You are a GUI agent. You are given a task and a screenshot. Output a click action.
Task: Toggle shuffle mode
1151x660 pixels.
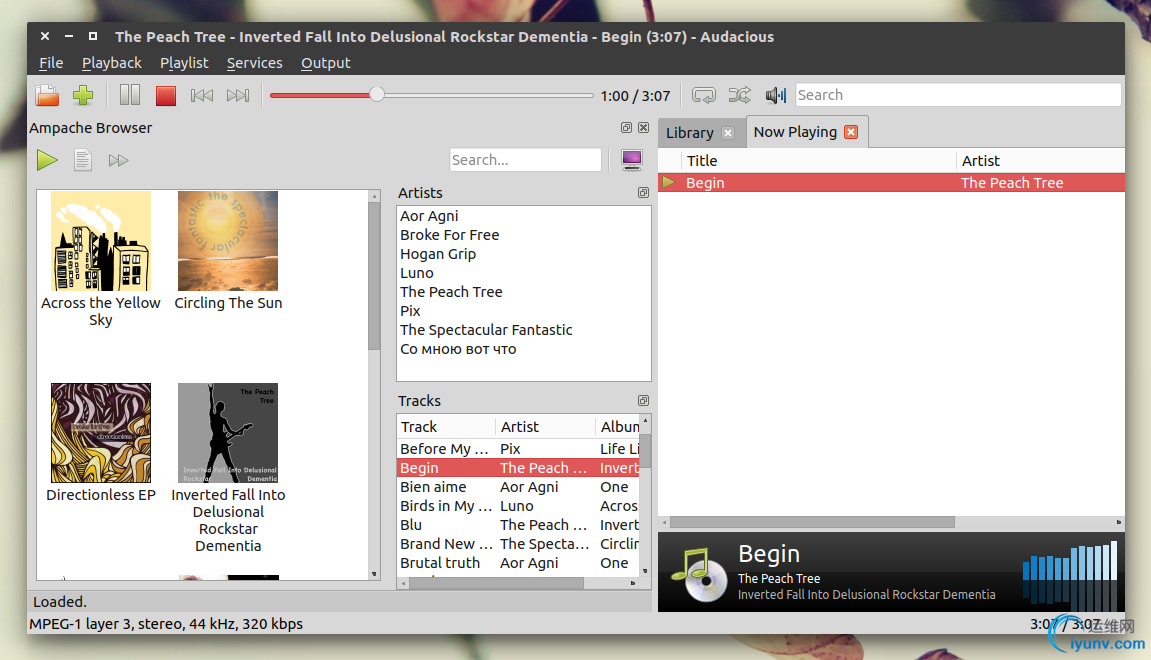click(739, 95)
